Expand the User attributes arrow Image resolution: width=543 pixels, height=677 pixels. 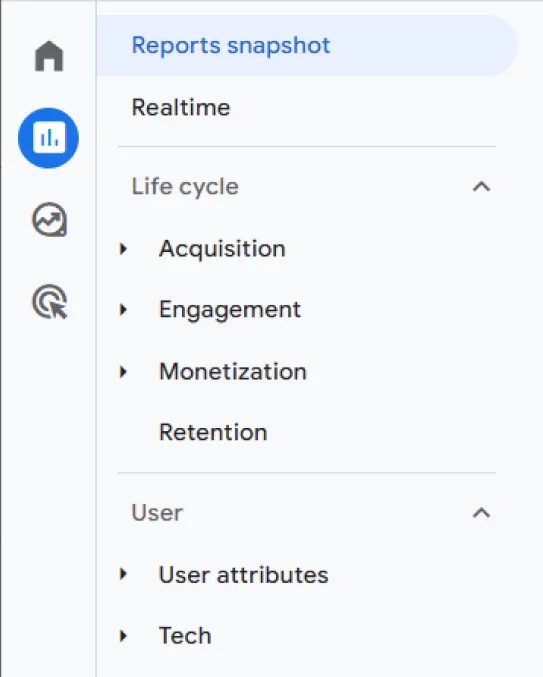pyautogui.click(x=123, y=574)
